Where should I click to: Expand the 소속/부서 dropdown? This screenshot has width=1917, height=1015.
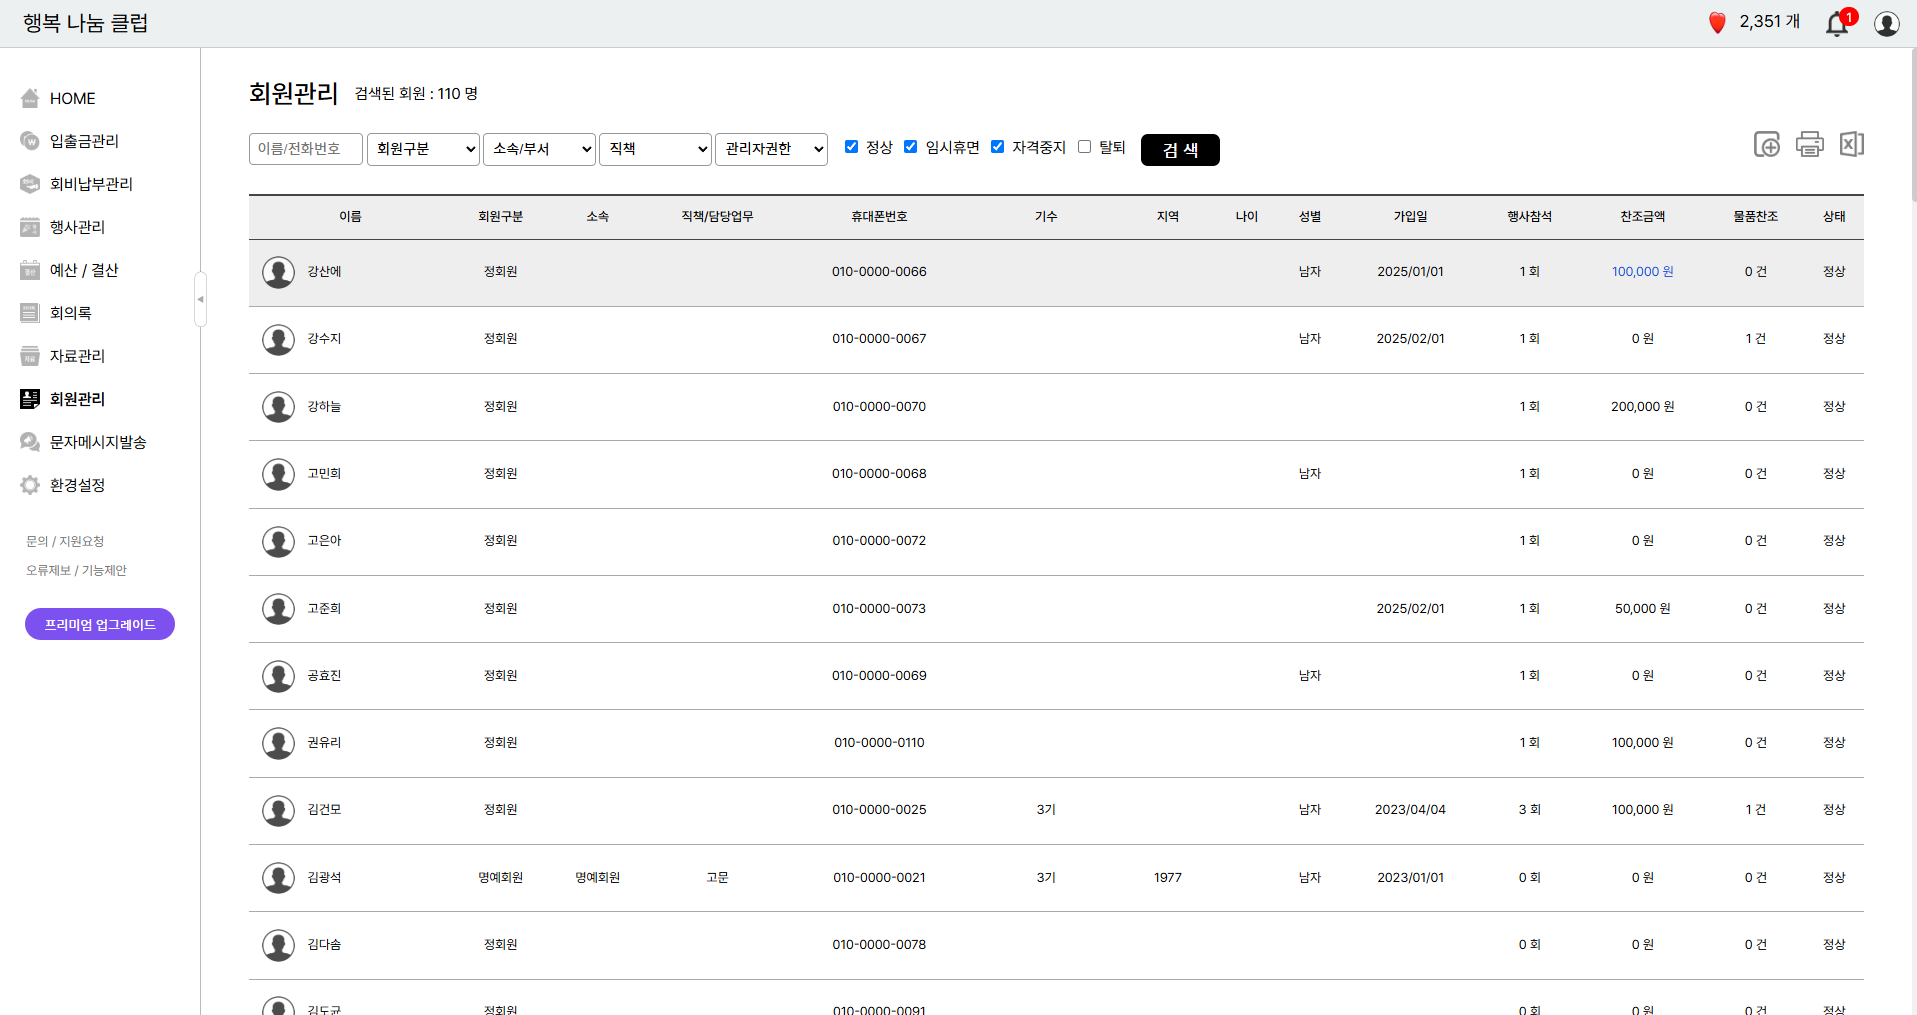pyautogui.click(x=539, y=149)
